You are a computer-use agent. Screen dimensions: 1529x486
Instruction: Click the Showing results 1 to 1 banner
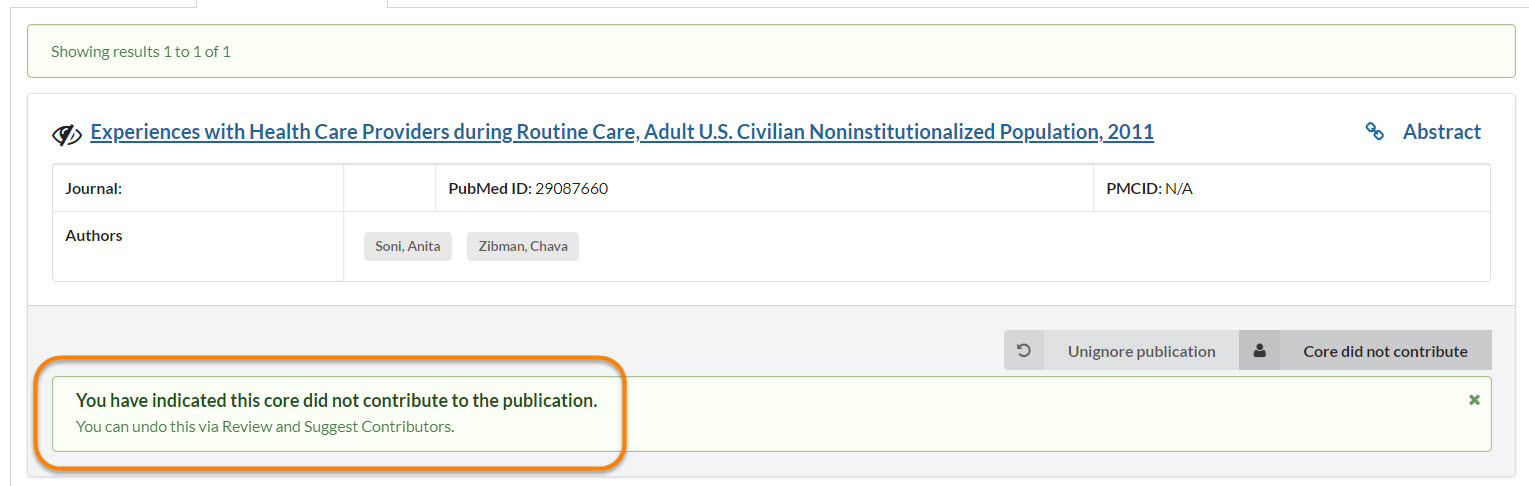point(141,51)
